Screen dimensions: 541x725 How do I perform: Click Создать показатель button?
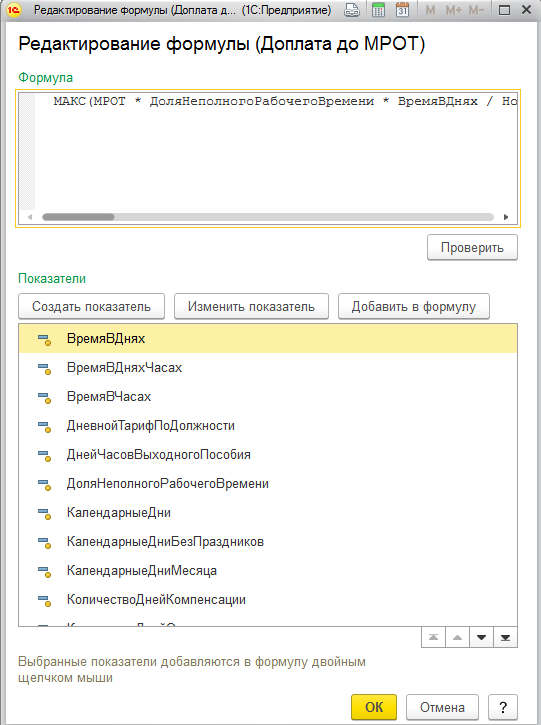(x=92, y=307)
